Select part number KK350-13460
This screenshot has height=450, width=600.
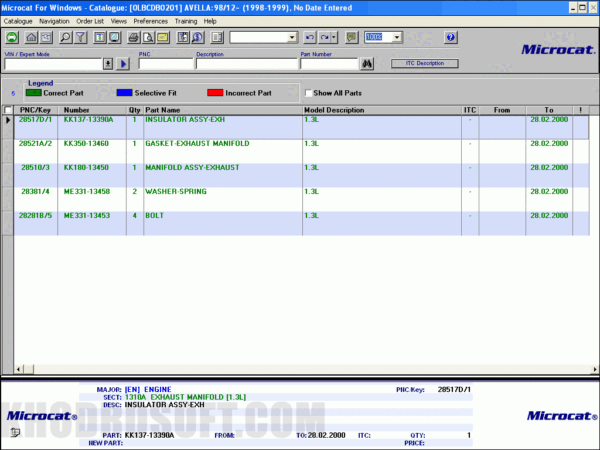click(x=86, y=143)
